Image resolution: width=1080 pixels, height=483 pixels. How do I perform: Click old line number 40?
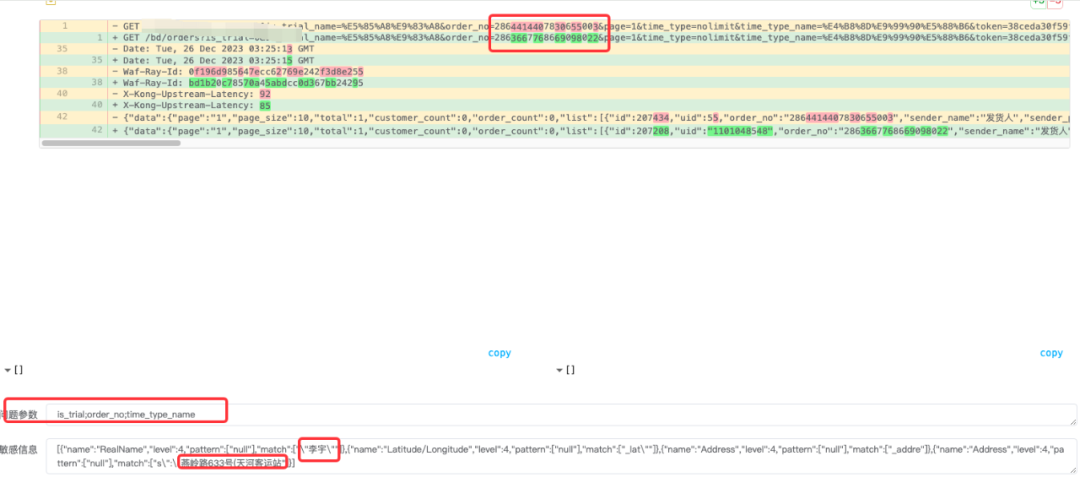(x=62, y=94)
